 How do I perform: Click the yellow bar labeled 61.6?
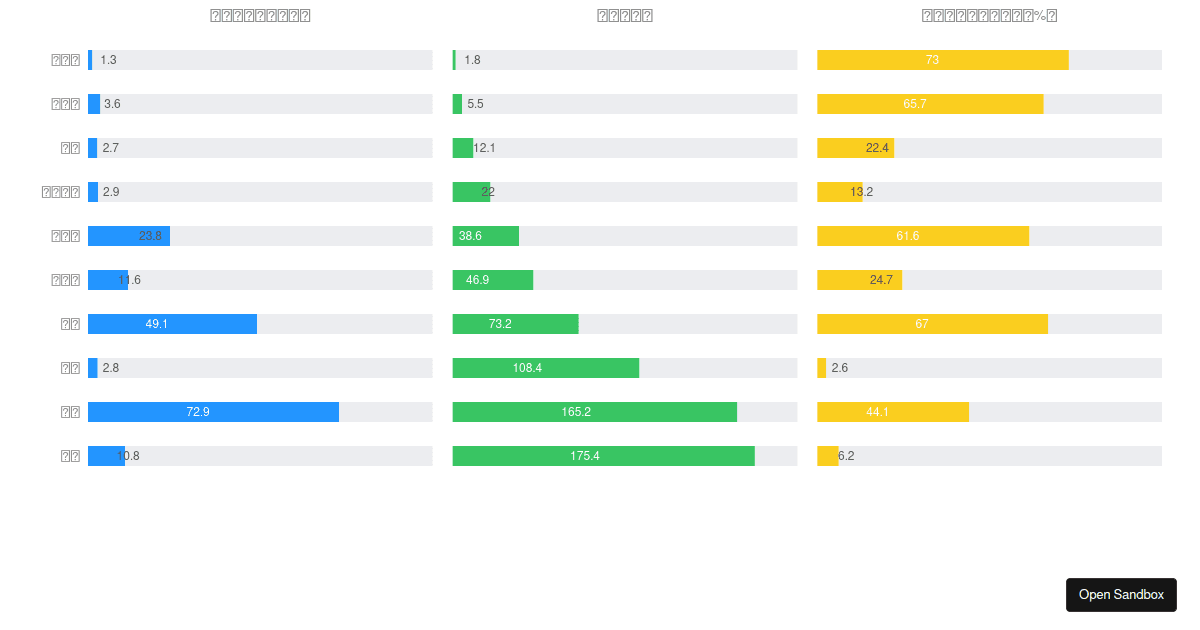[x=922, y=236]
